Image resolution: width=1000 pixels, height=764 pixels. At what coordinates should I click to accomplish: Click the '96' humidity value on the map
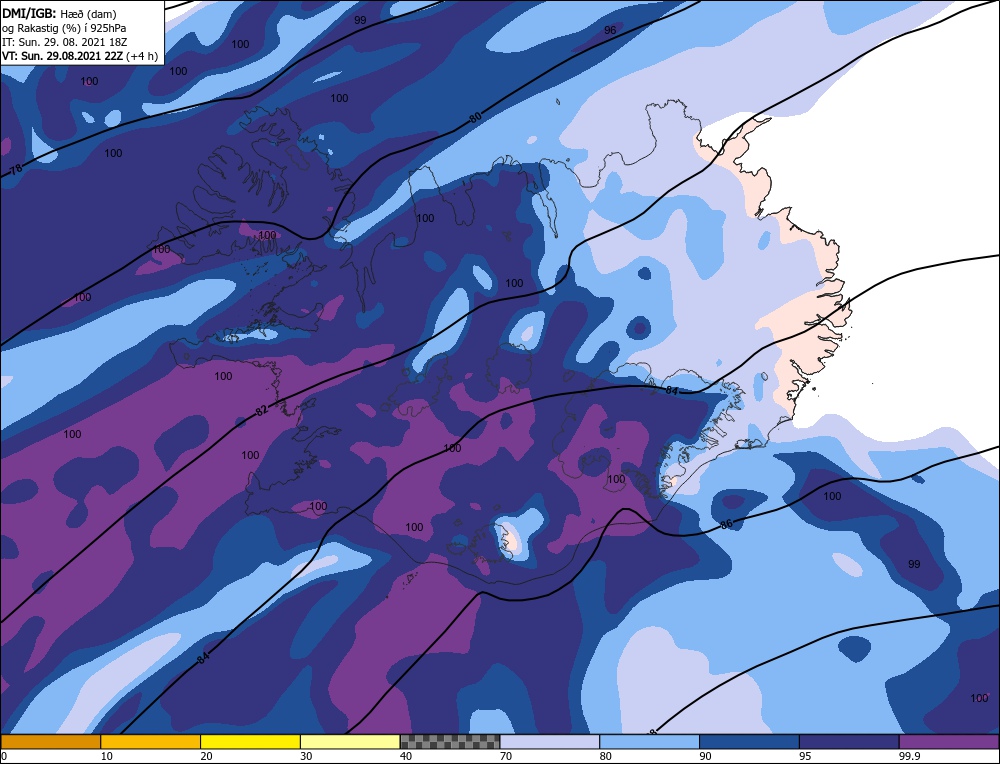click(610, 30)
